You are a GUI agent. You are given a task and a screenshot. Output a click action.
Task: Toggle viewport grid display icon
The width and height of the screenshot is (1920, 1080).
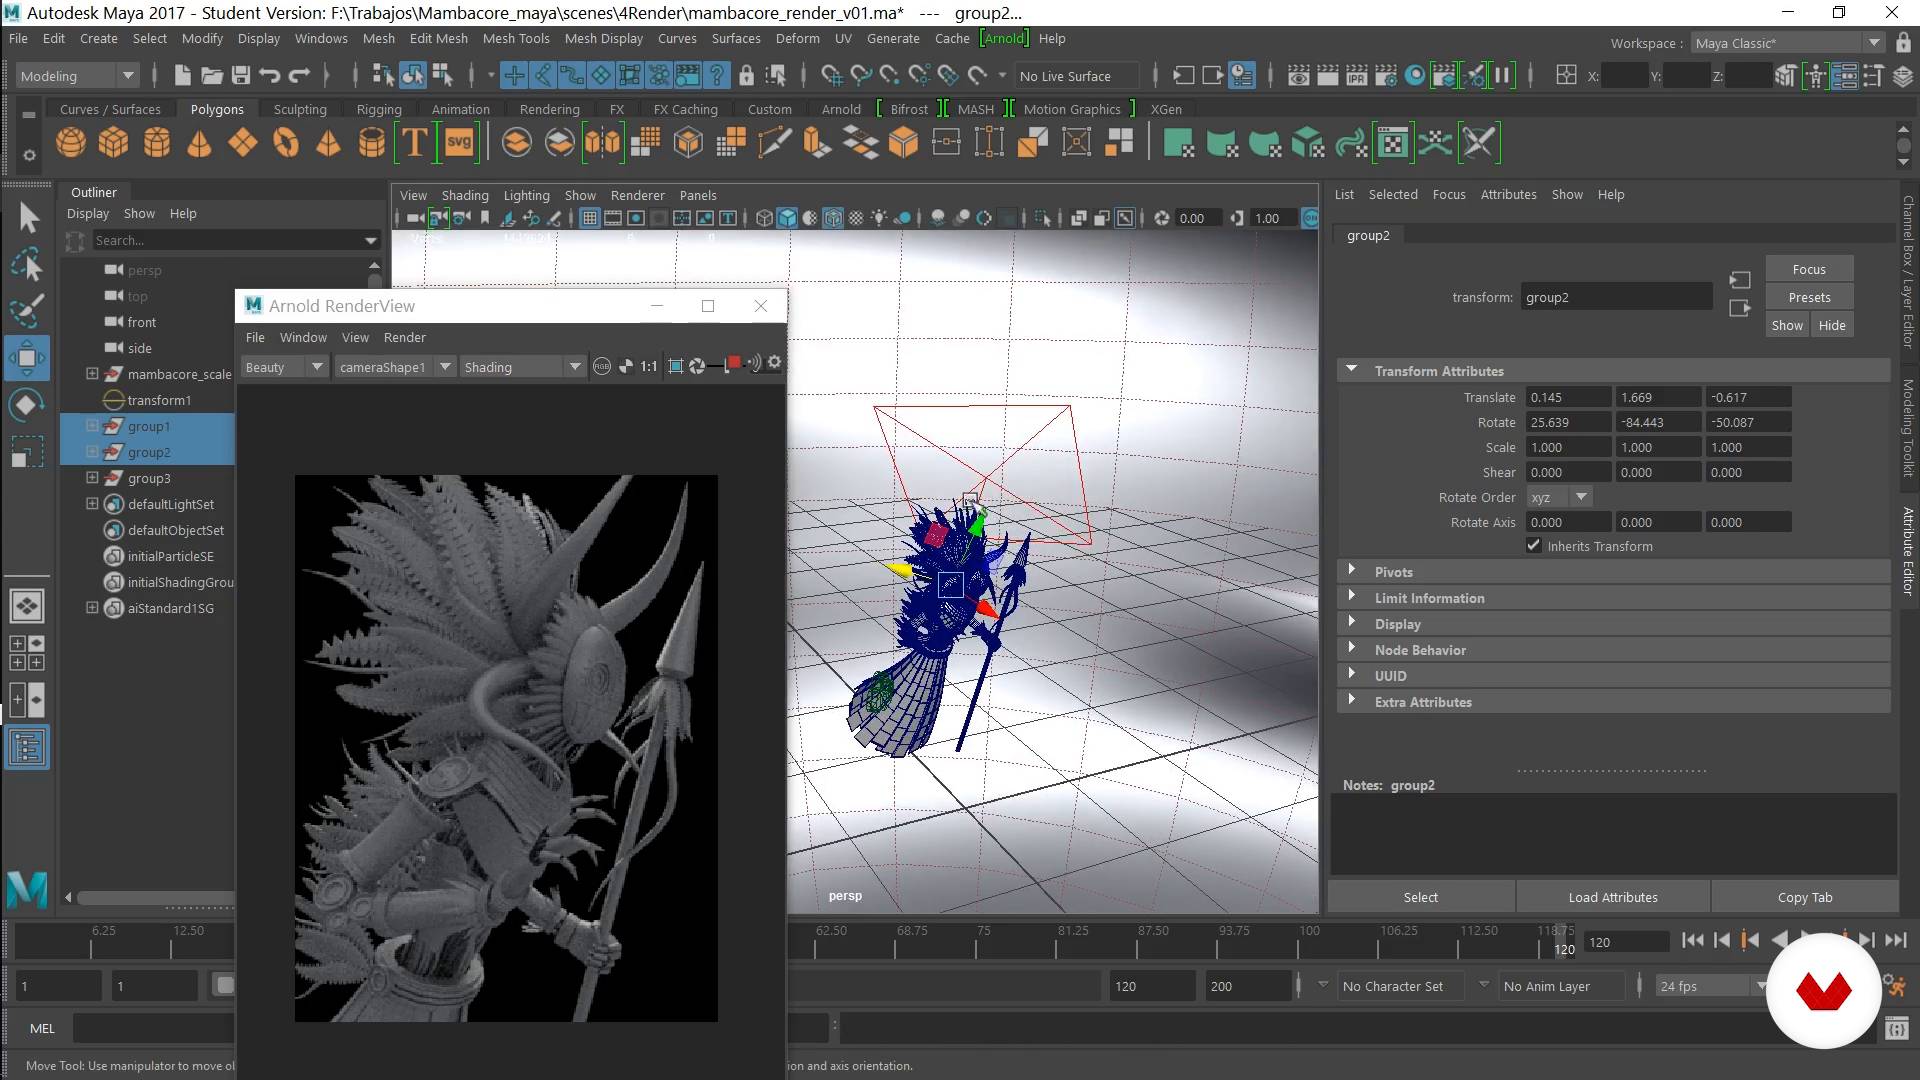(590, 218)
